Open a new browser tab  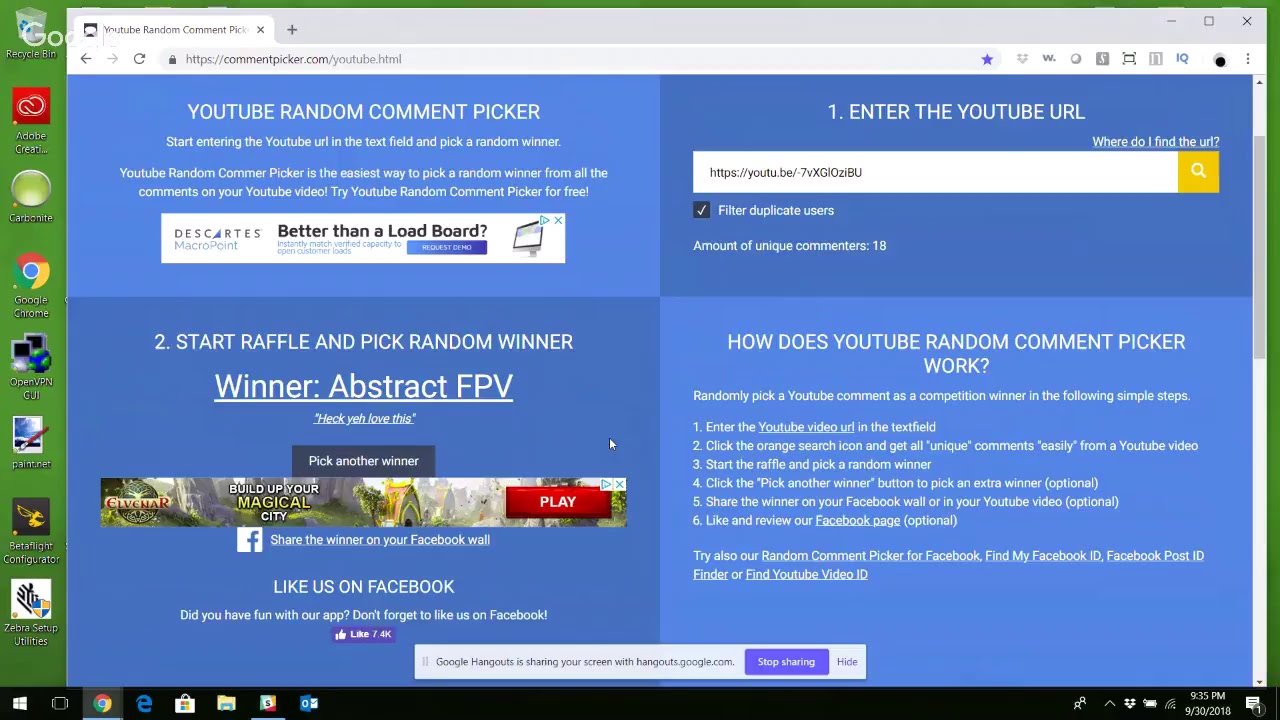[292, 30]
